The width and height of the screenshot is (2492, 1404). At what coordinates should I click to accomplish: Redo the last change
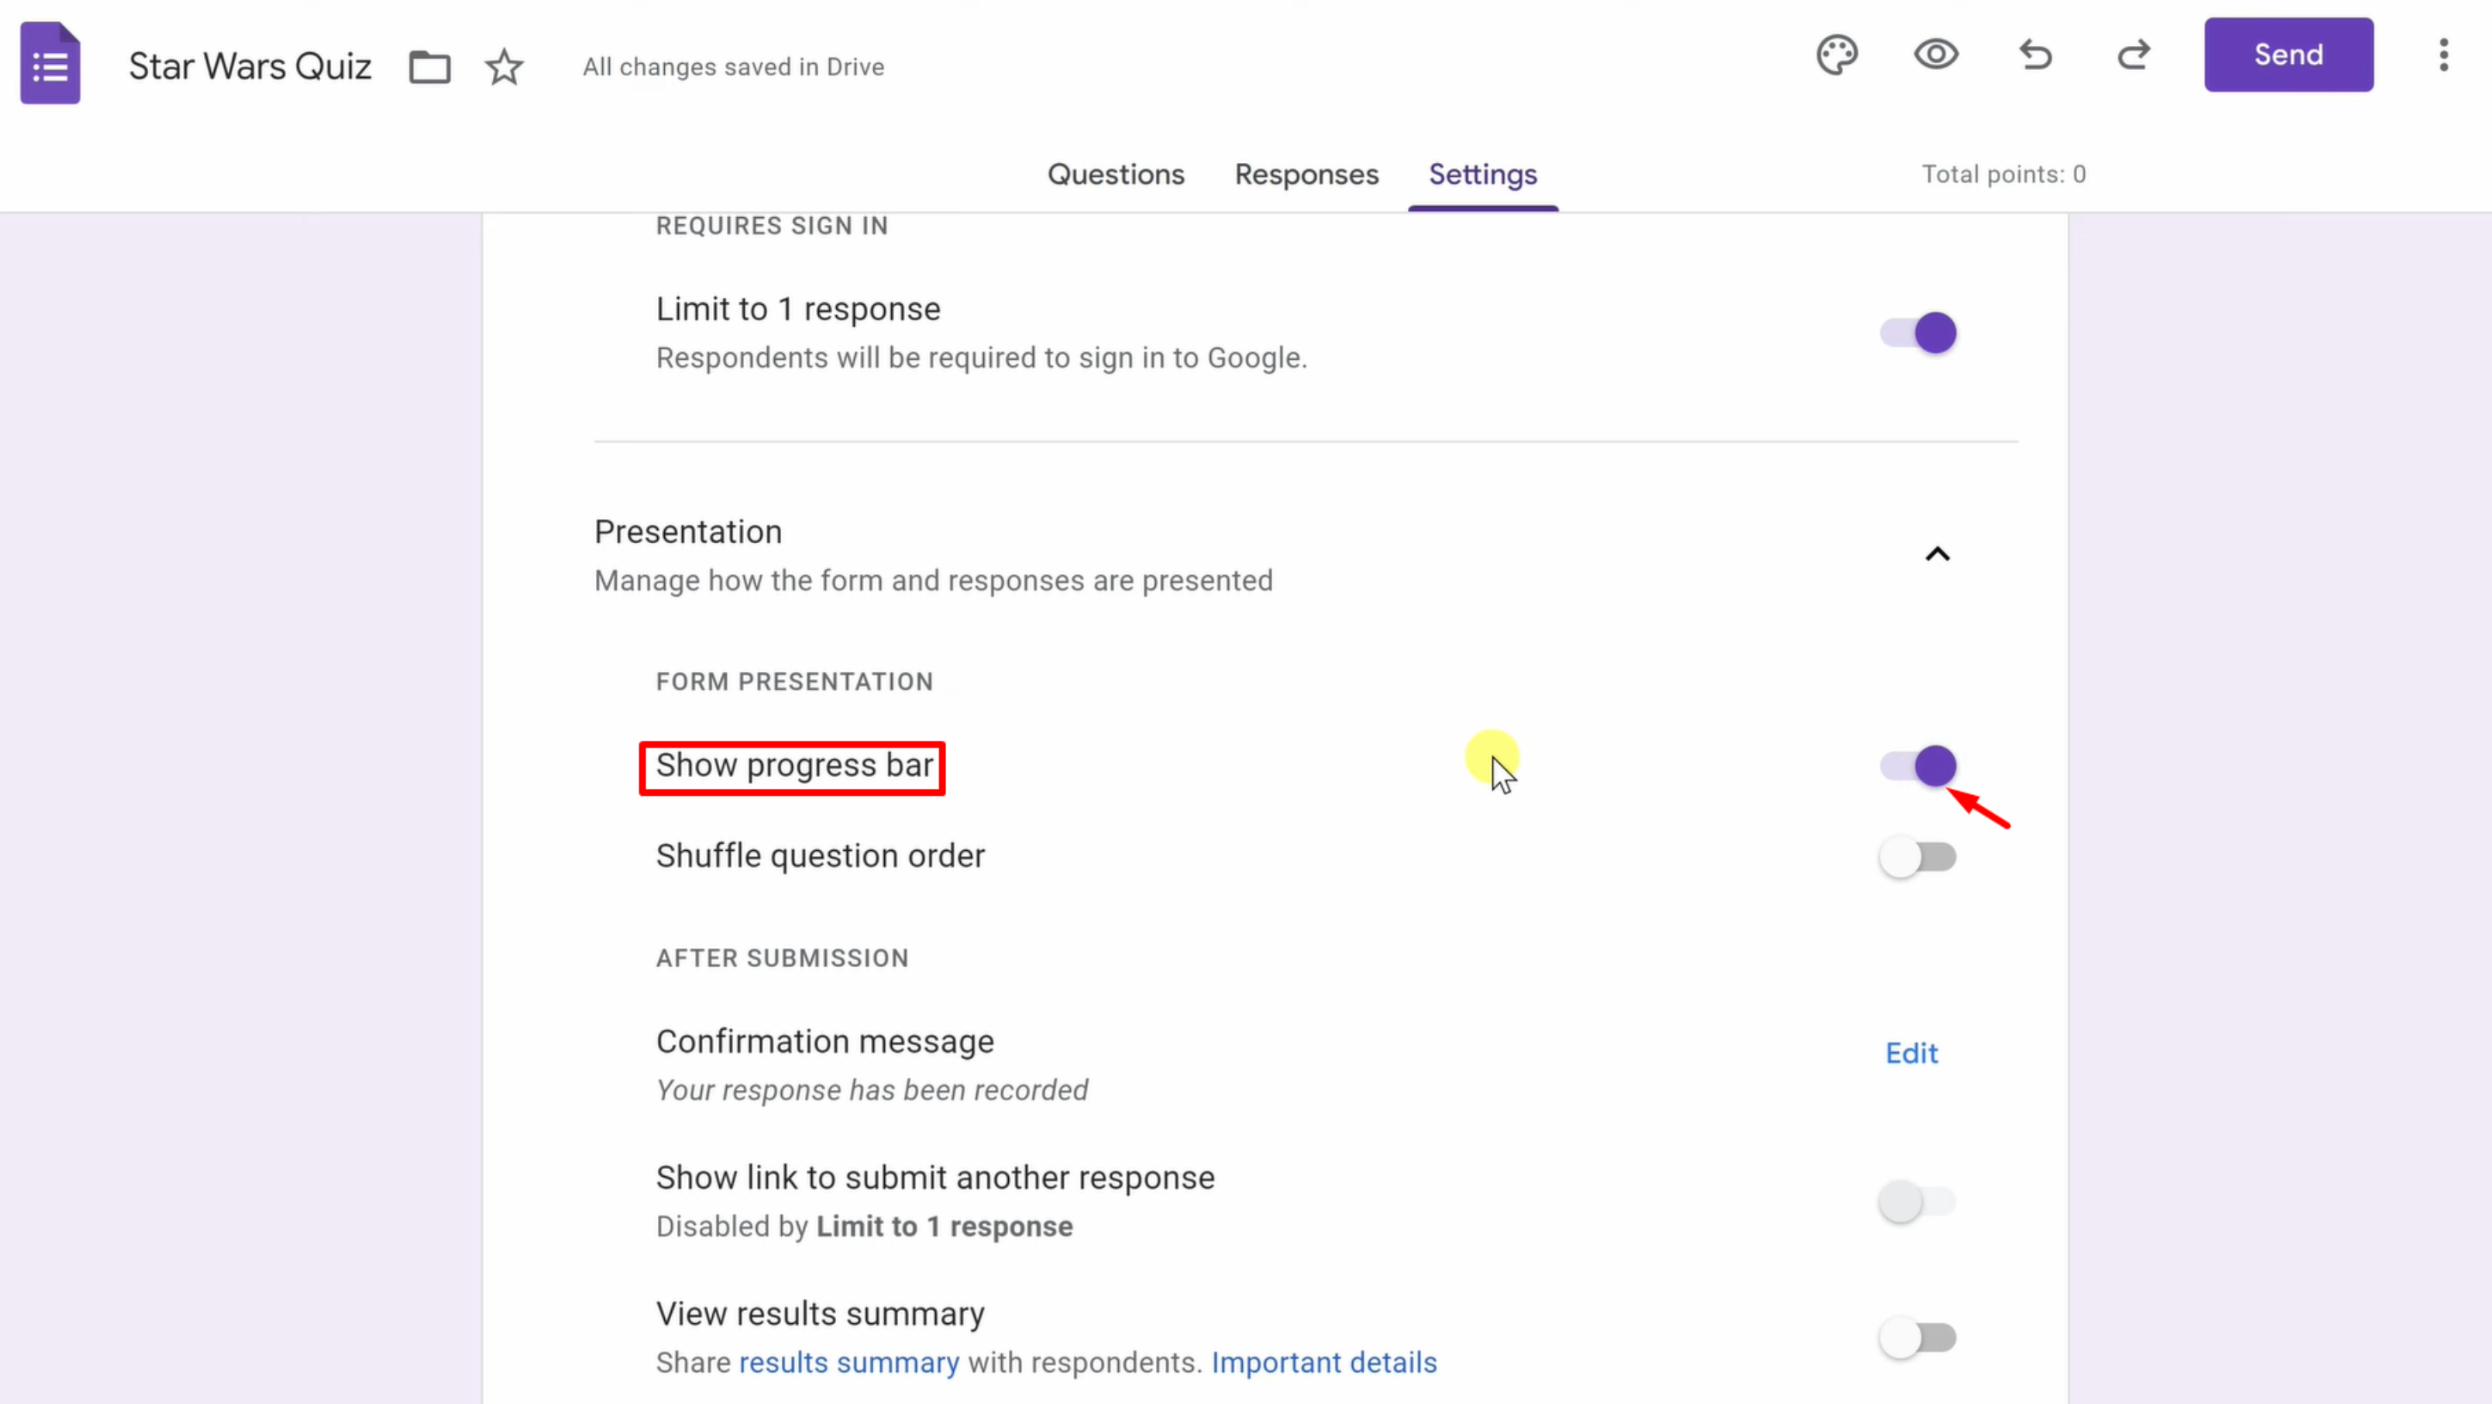(2133, 54)
